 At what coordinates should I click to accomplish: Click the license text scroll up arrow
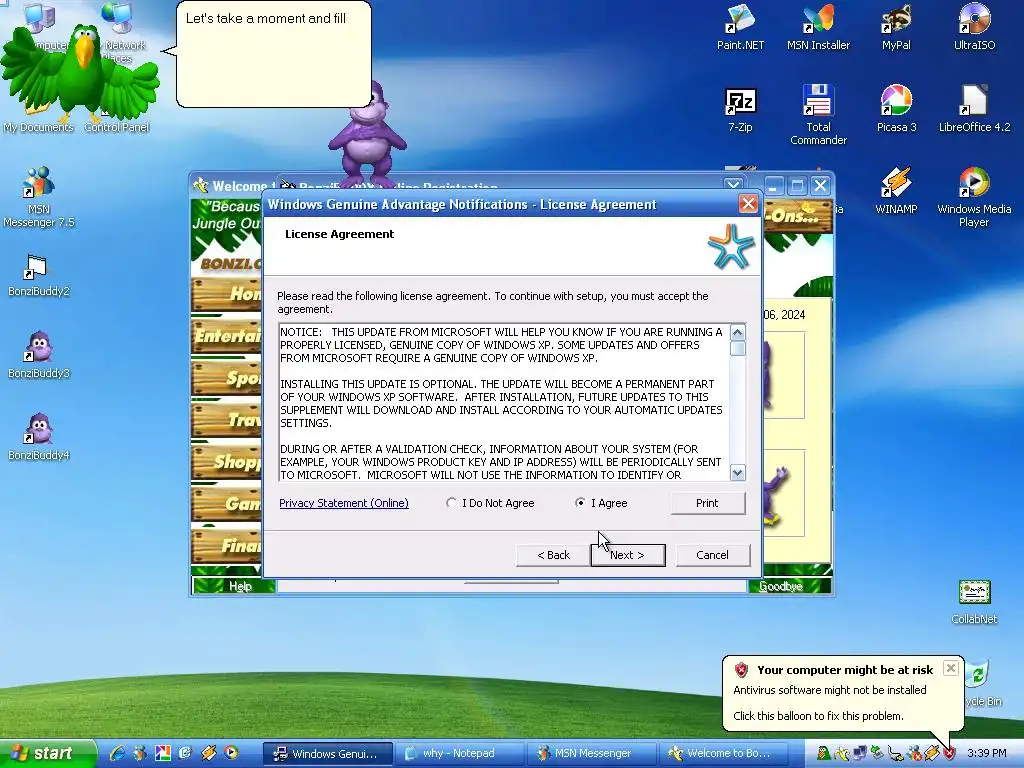737,332
